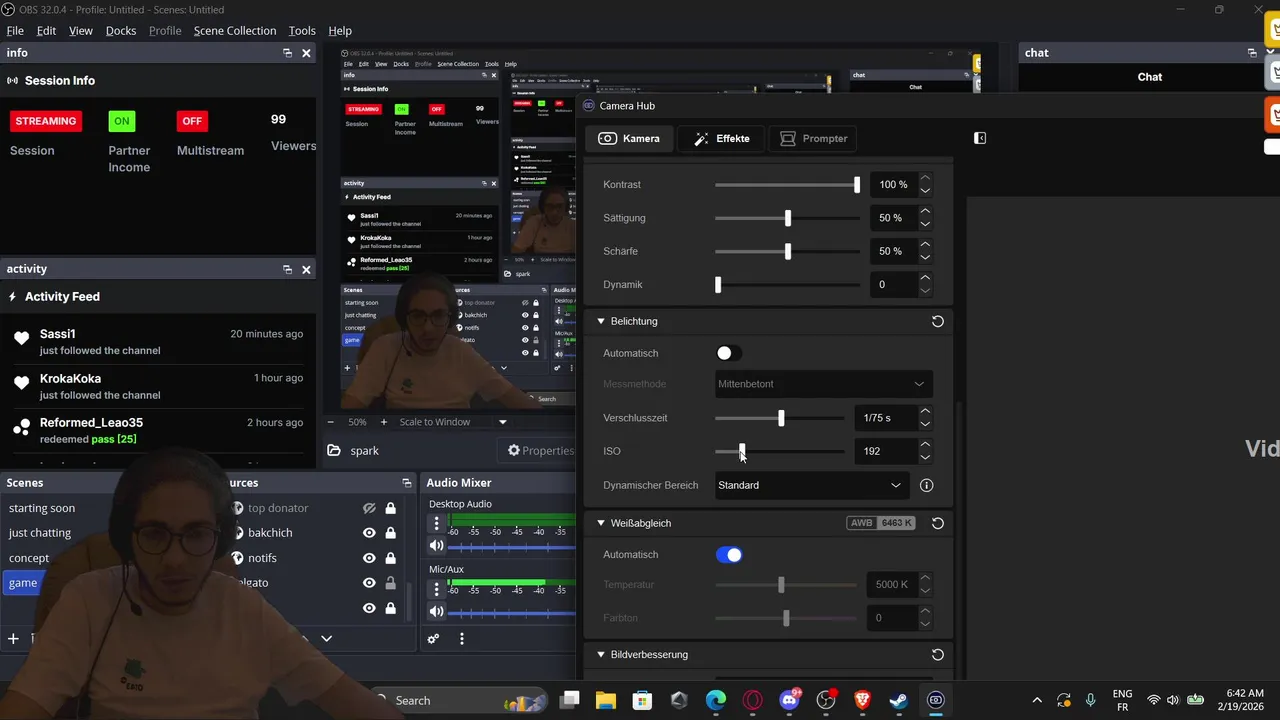
Task: Show the hidden 'top donator' source
Action: pyautogui.click(x=369, y=508)
